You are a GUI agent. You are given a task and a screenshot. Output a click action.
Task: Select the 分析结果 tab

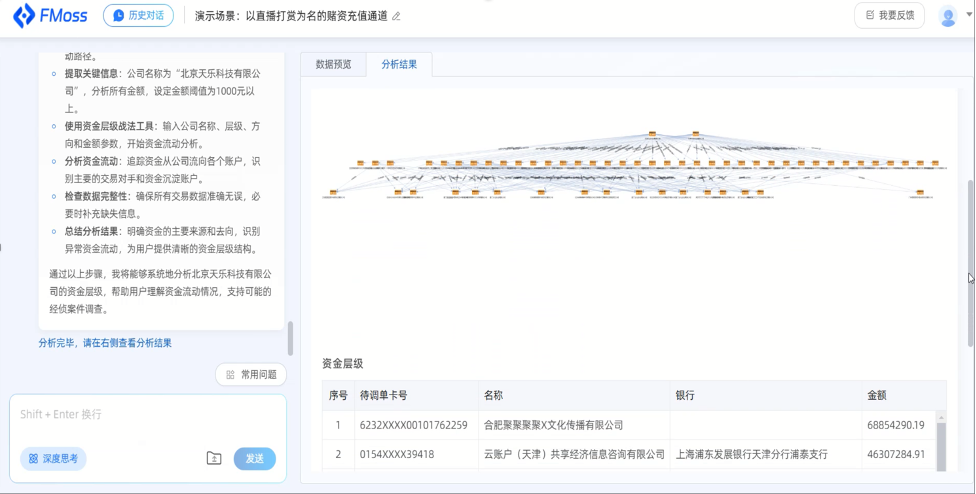coord(399,64)
